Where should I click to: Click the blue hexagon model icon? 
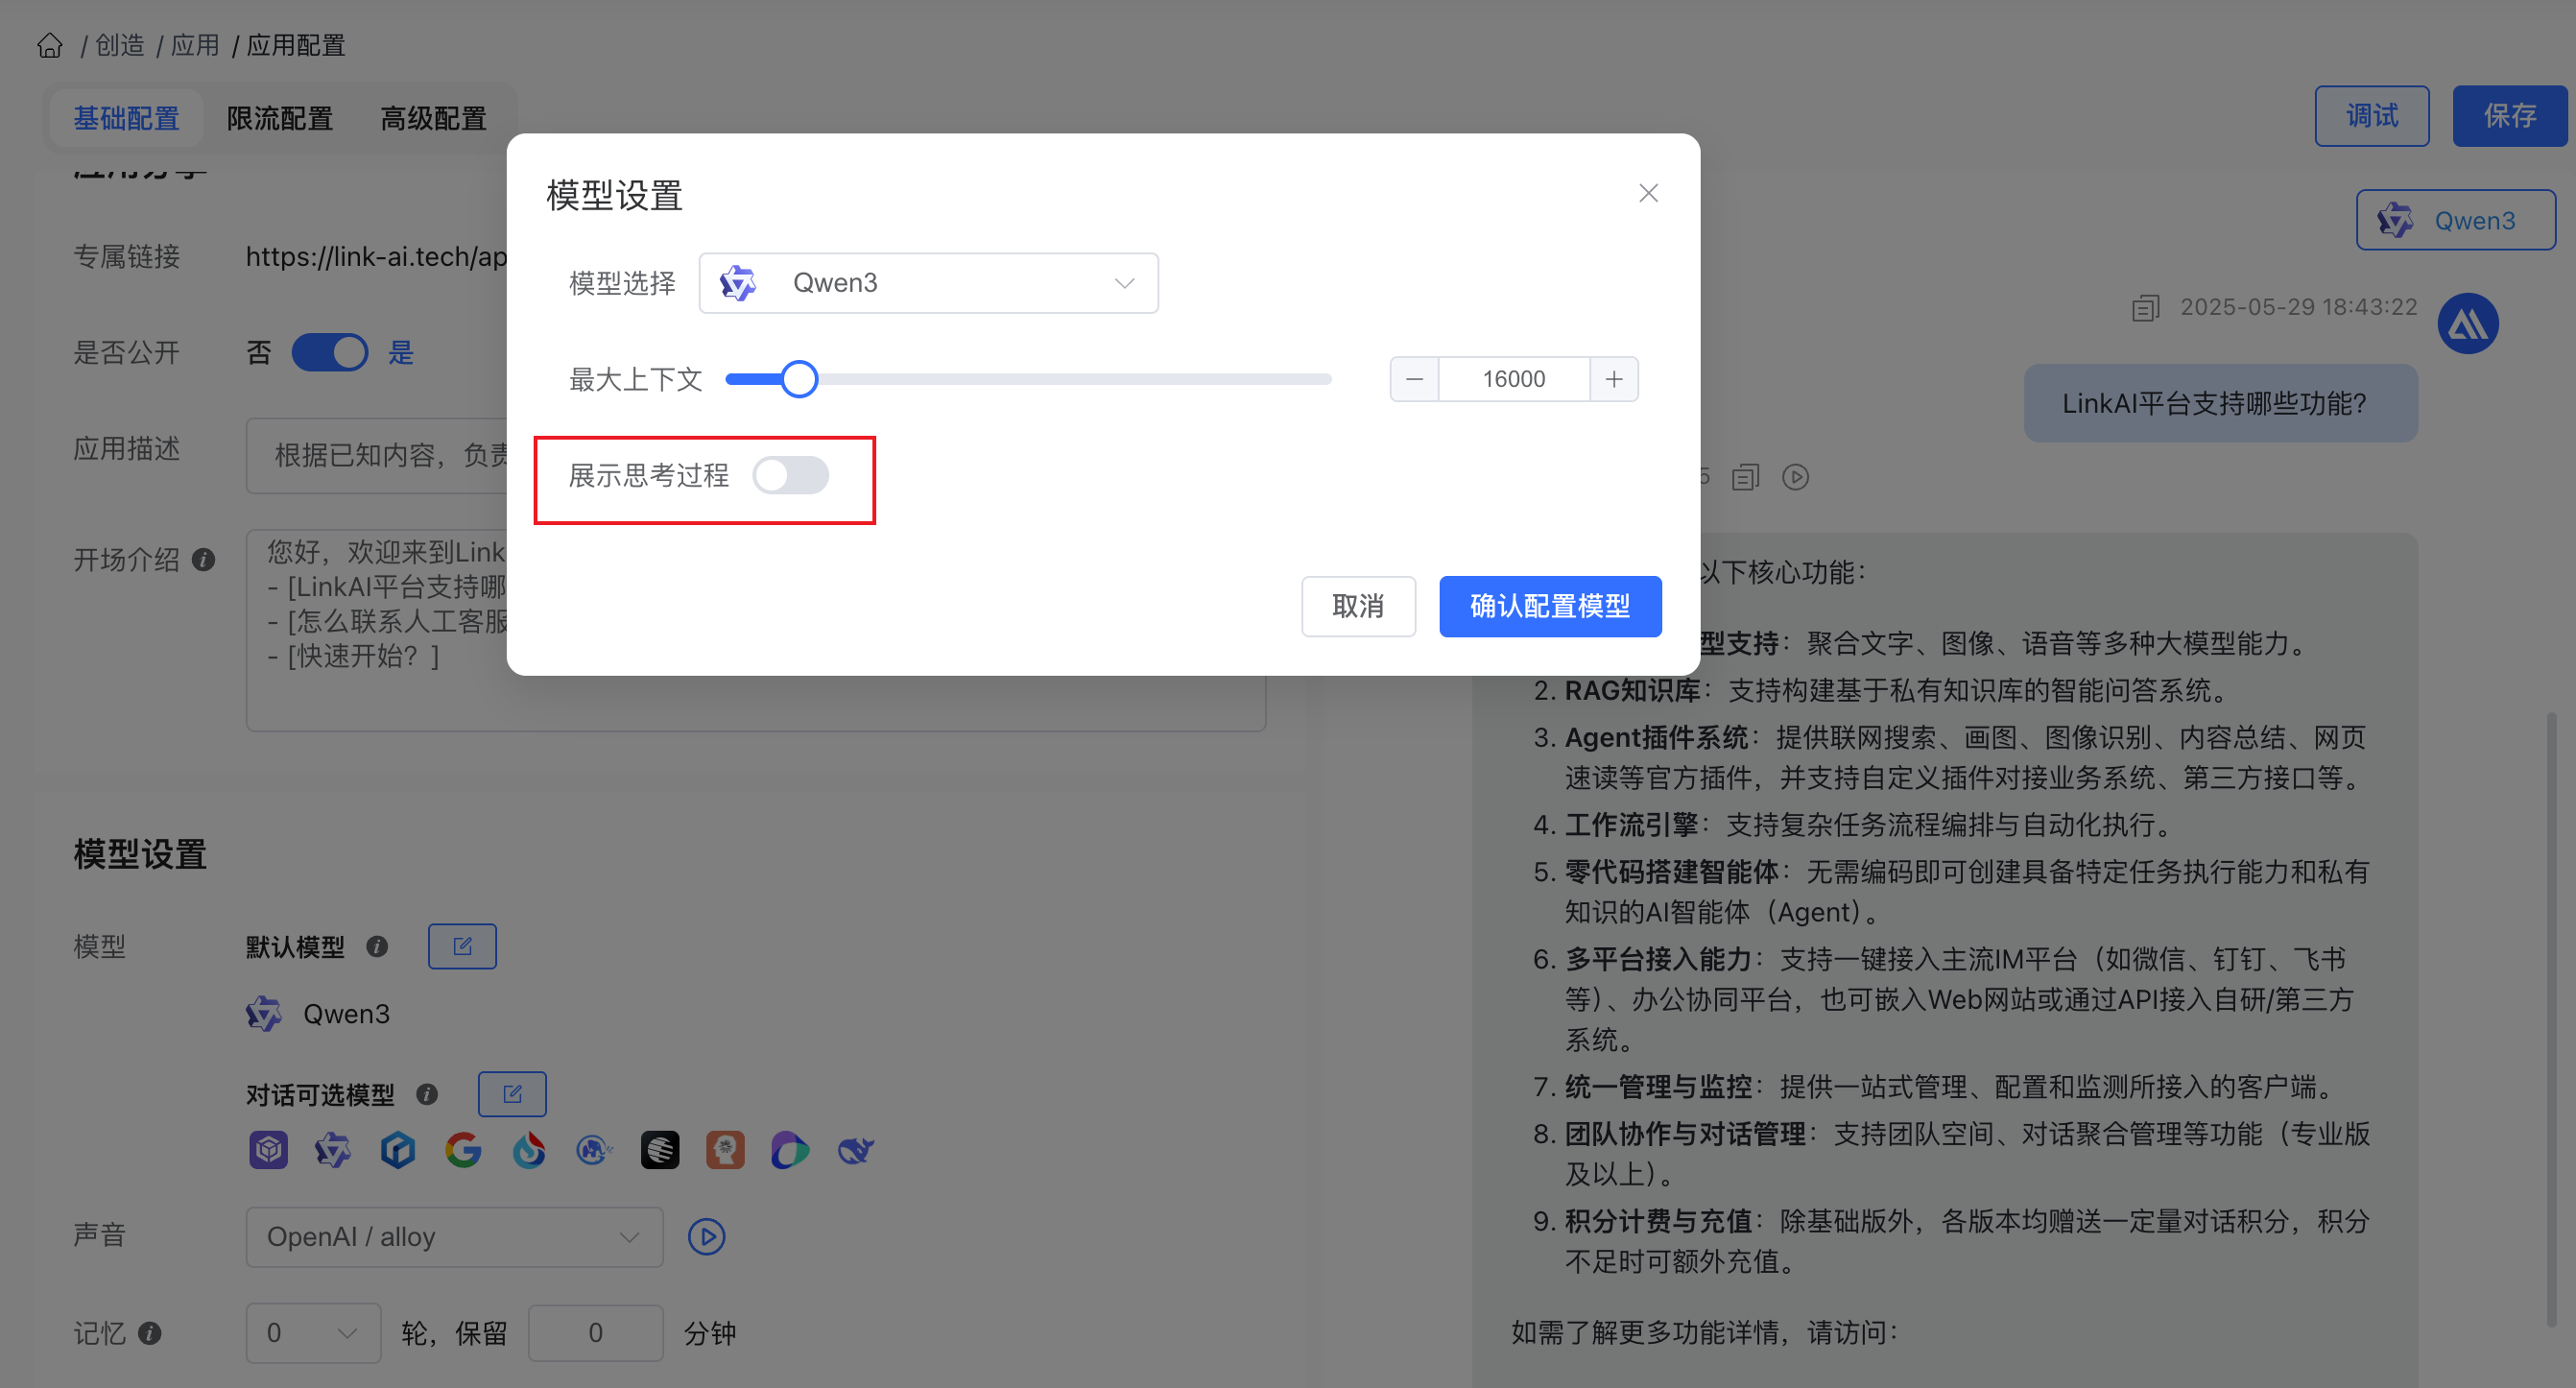tap(398, 1150)
